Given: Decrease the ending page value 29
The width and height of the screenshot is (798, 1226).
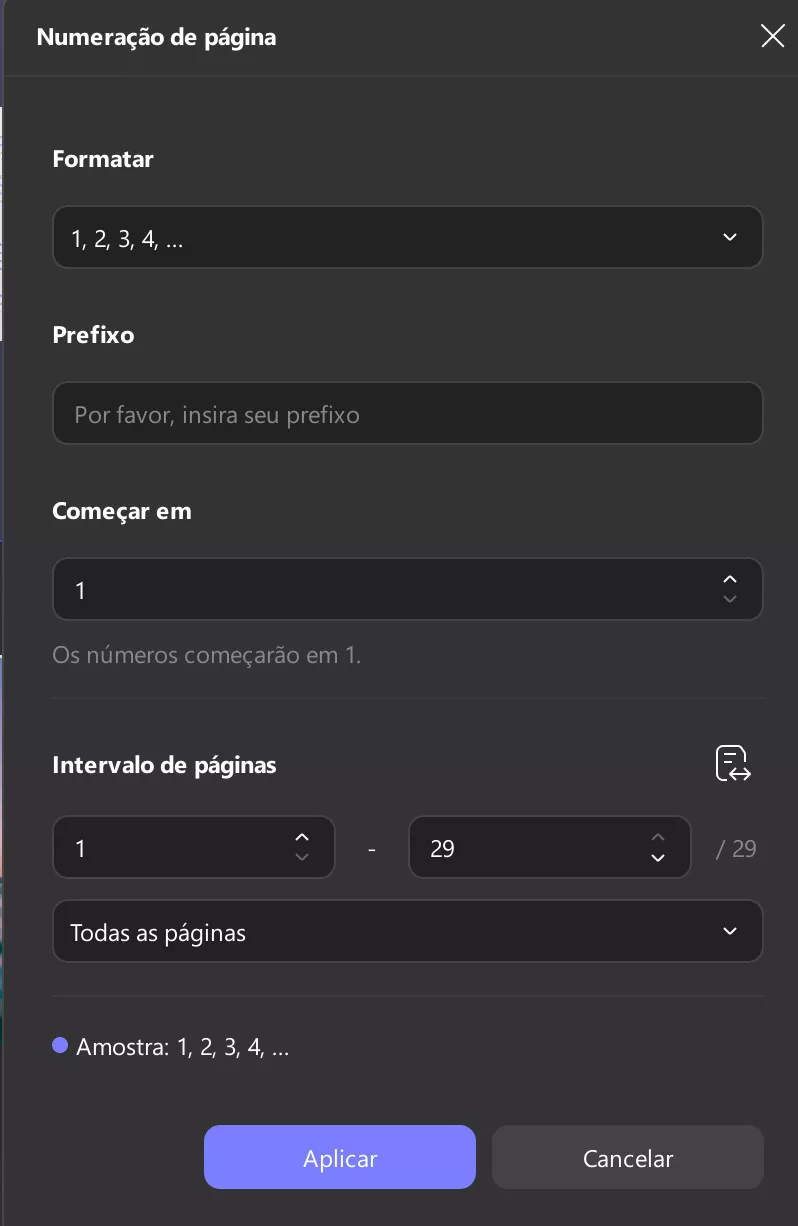Looking at the screenshot, I should click(658, 858).
